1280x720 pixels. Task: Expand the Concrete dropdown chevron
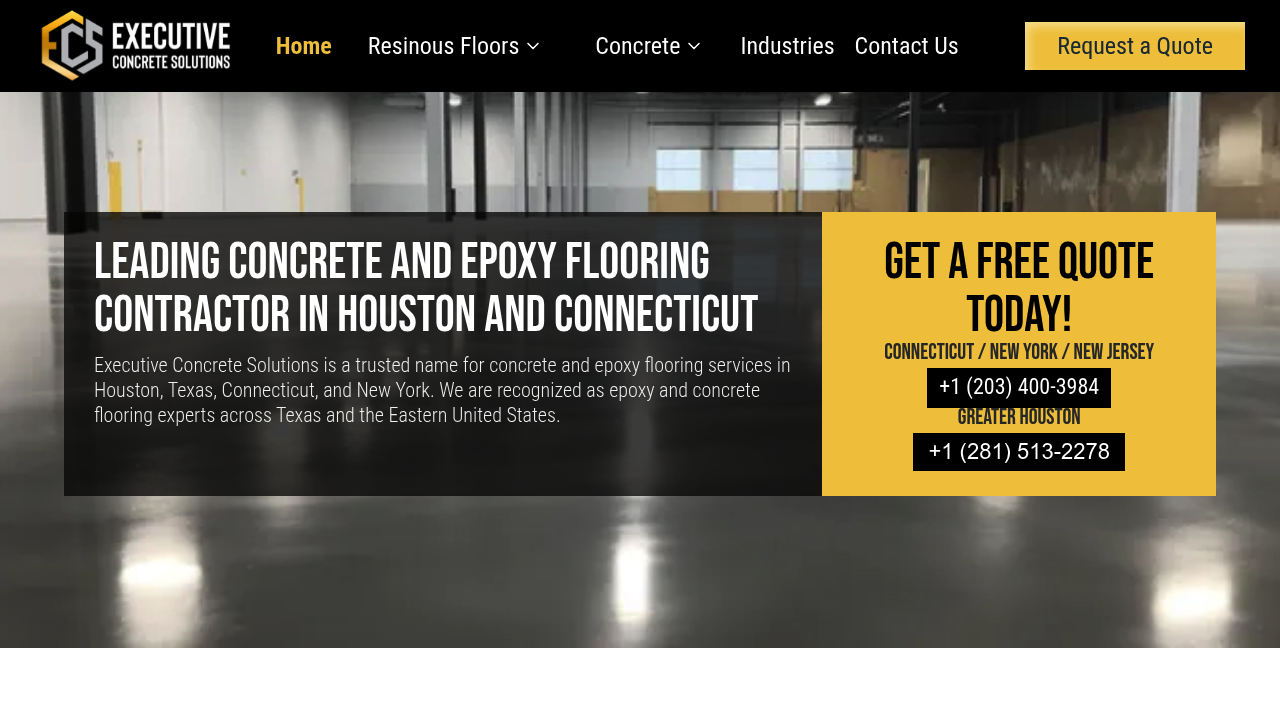694,46
